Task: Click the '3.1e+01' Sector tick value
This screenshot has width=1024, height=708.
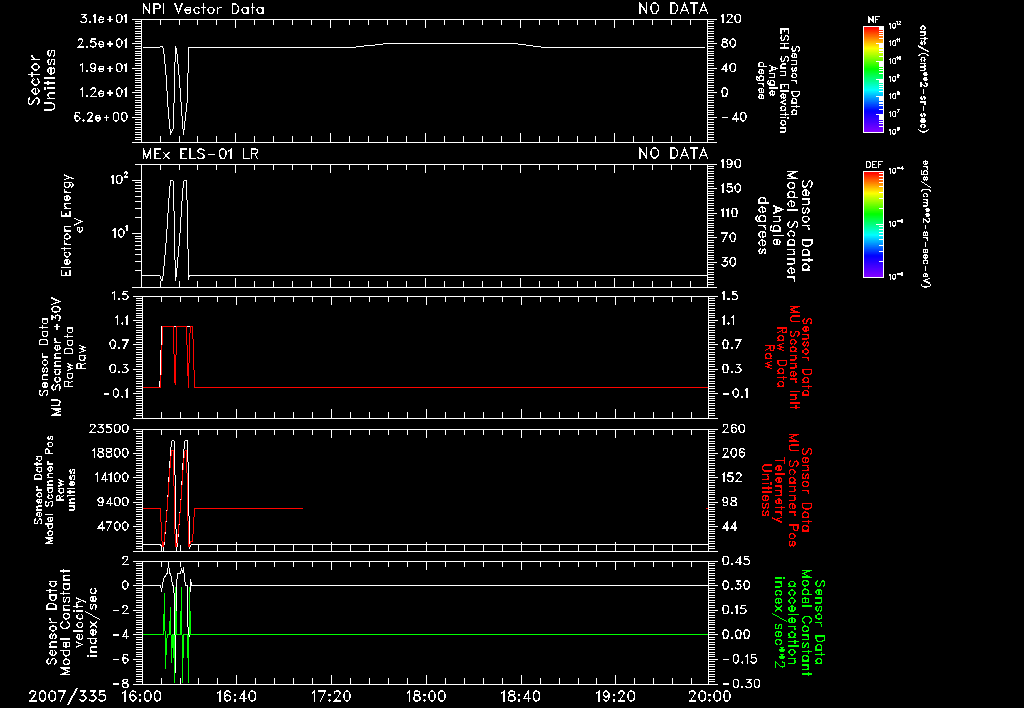Action: pos(104,19)
